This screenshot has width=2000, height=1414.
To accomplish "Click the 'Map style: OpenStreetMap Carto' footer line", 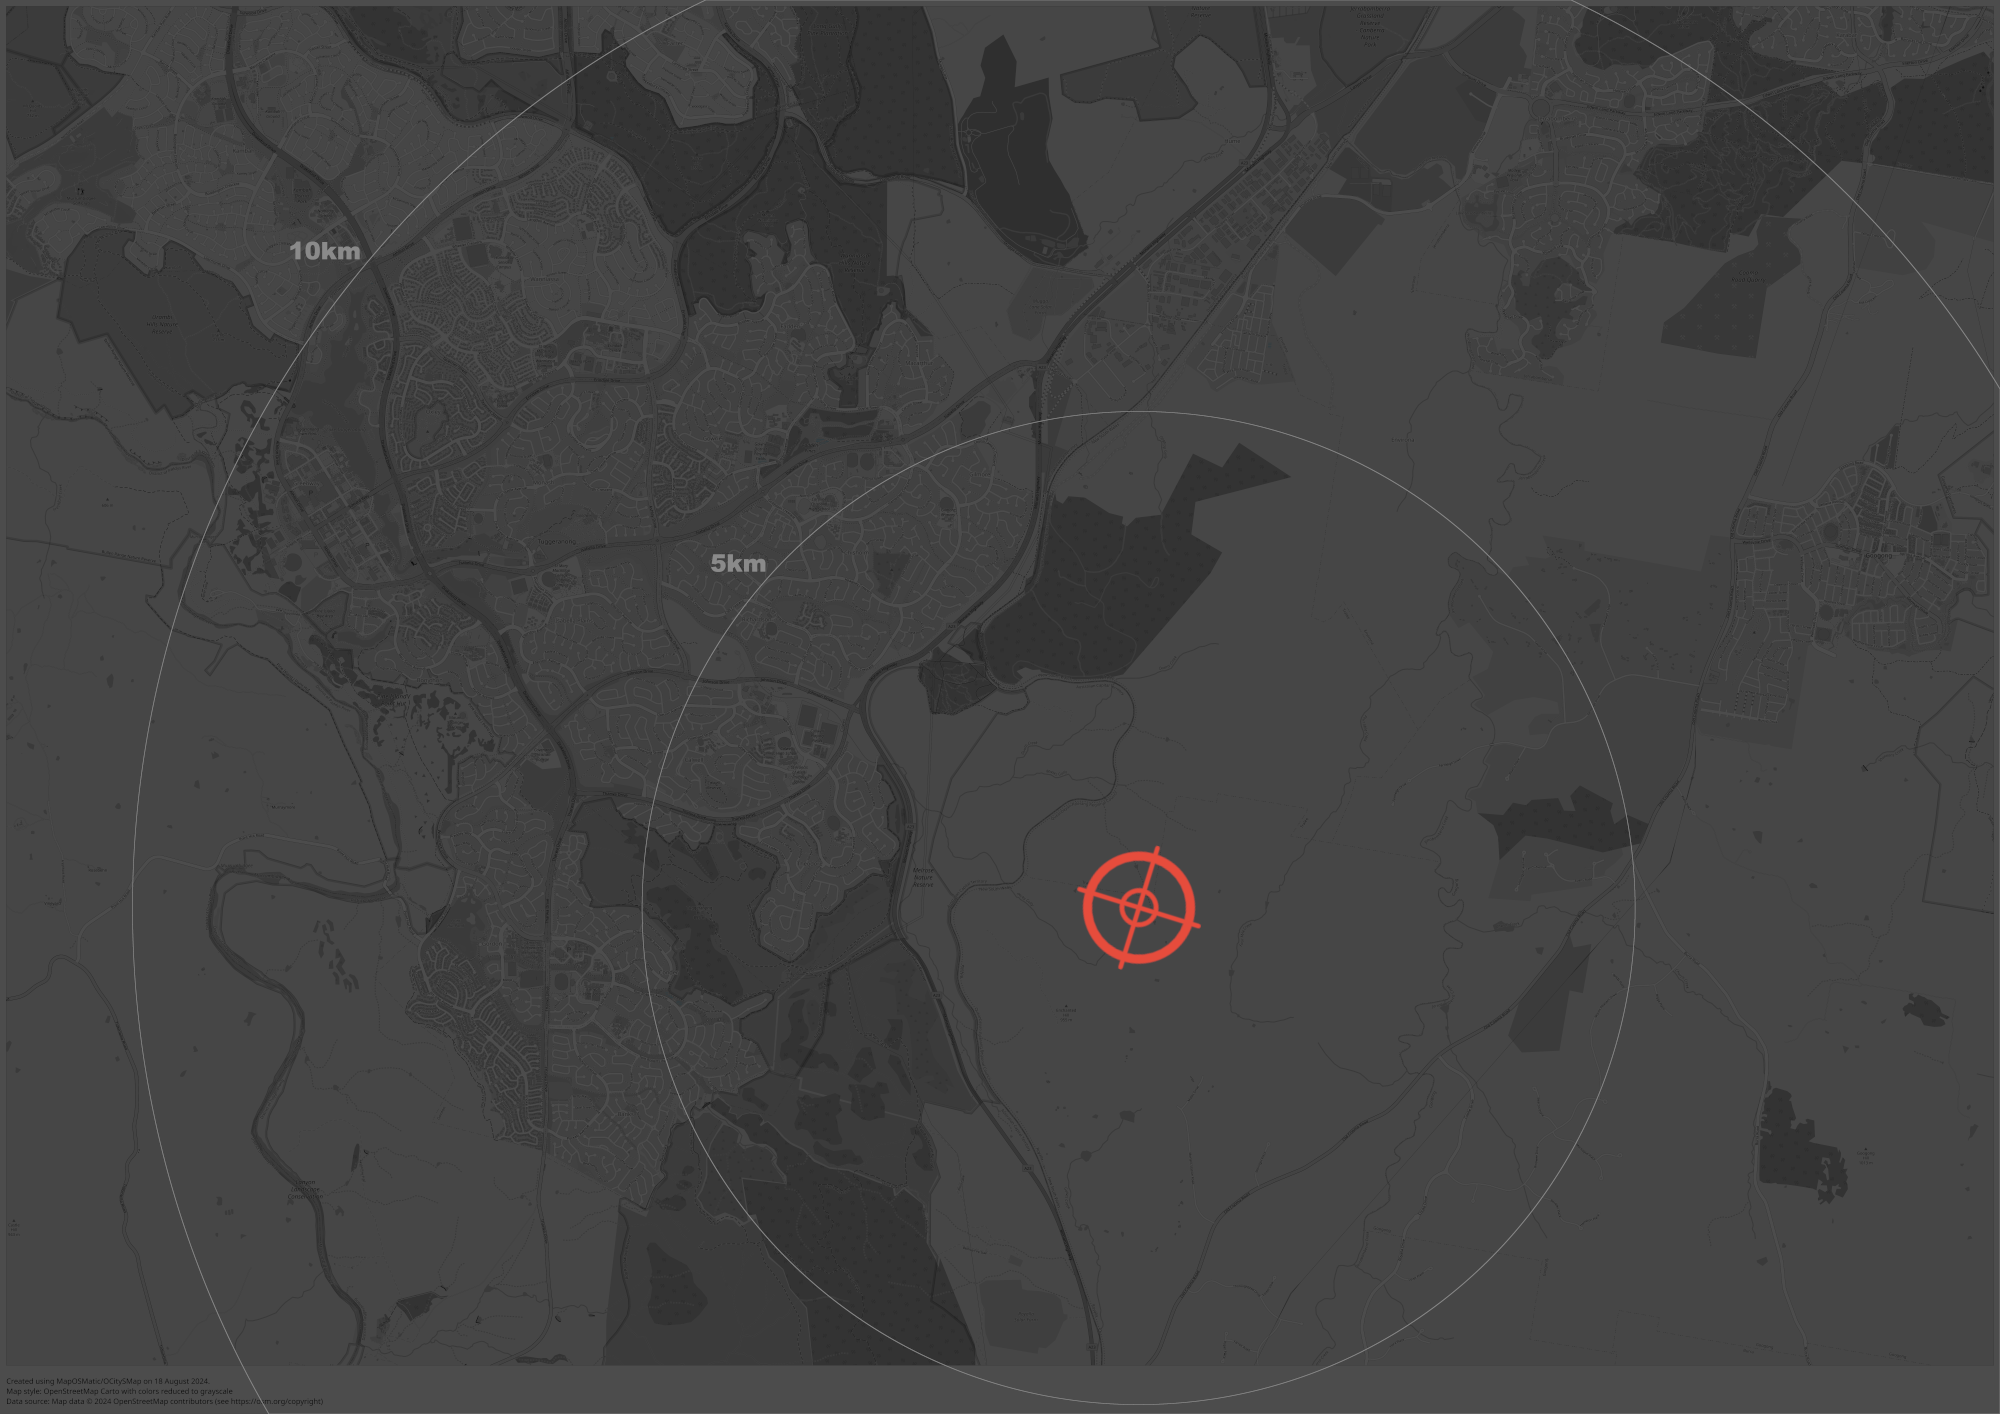I will 119,1391.
